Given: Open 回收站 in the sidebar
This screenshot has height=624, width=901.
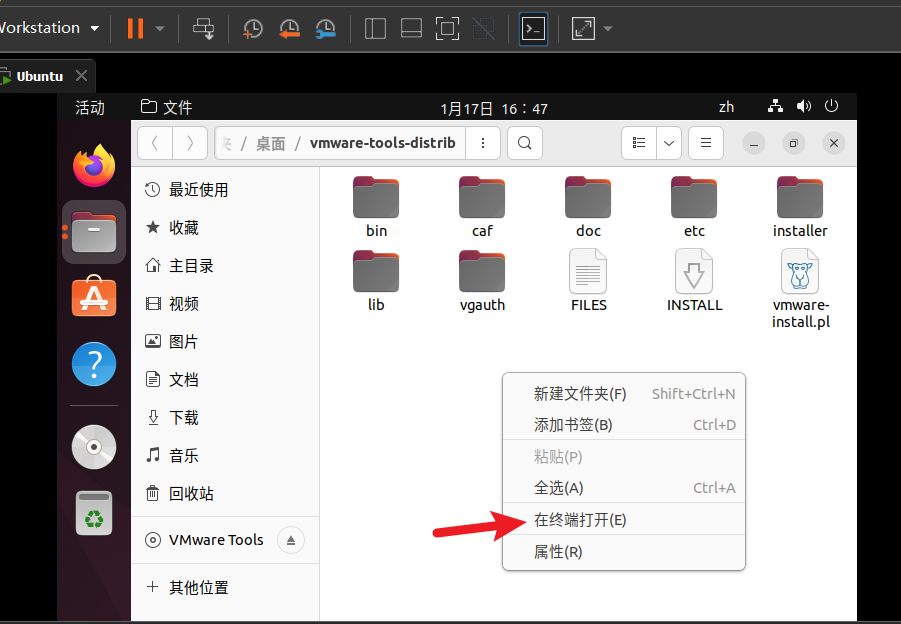Looking at the screenshot, I should pyautogui.click(x=225, y=493).
